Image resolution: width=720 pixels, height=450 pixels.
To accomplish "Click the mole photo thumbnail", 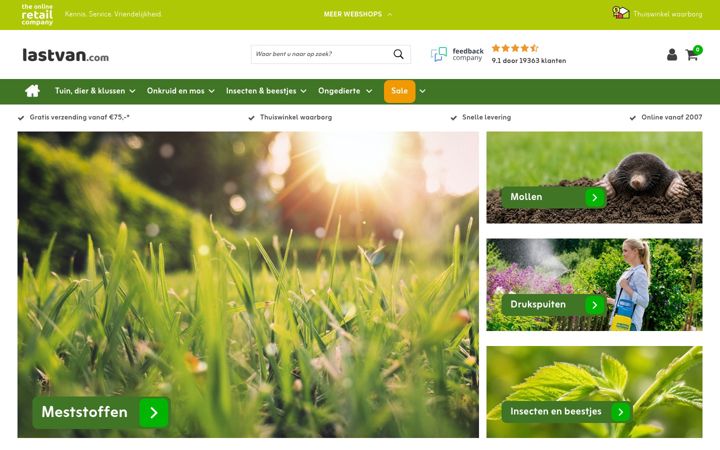I will tap(594, 178).
